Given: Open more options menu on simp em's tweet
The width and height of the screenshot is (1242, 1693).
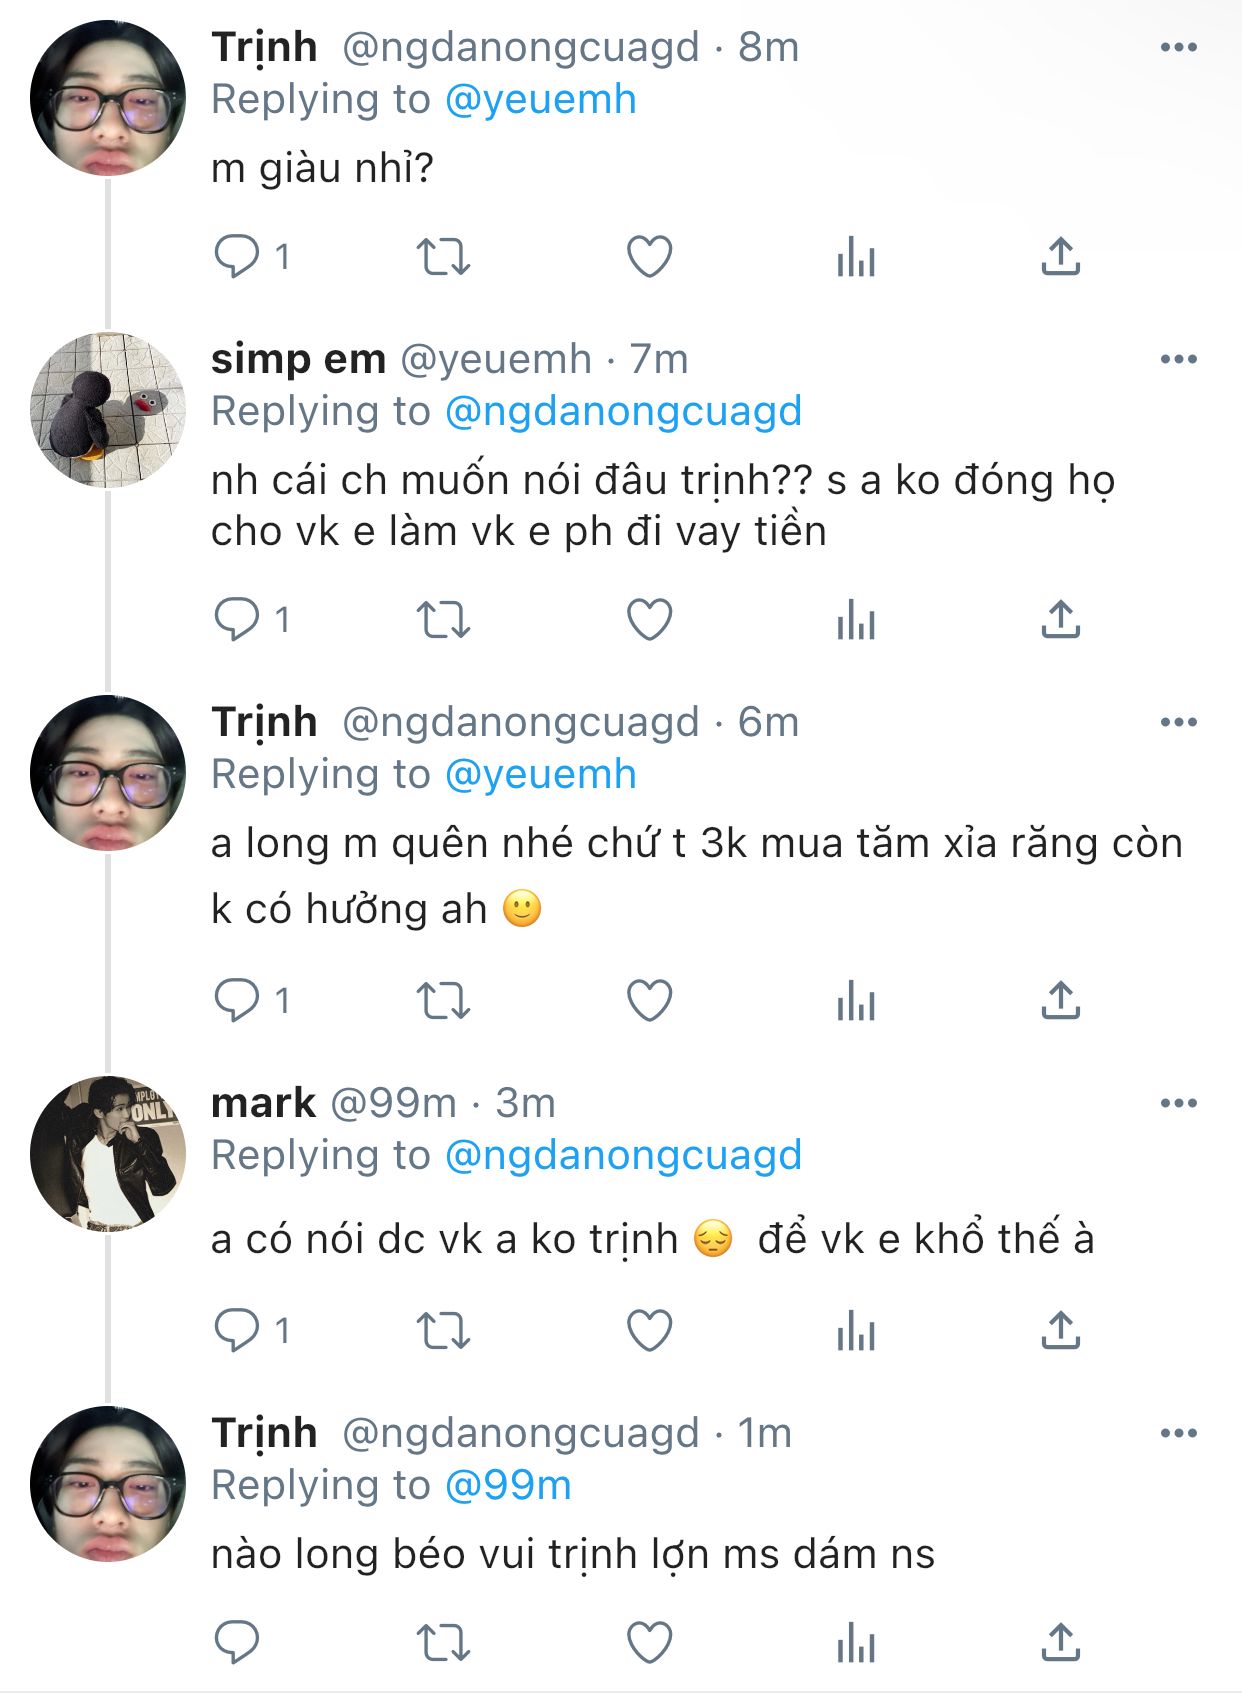Looking at the screenshot, I should (x=1178, y=359).
